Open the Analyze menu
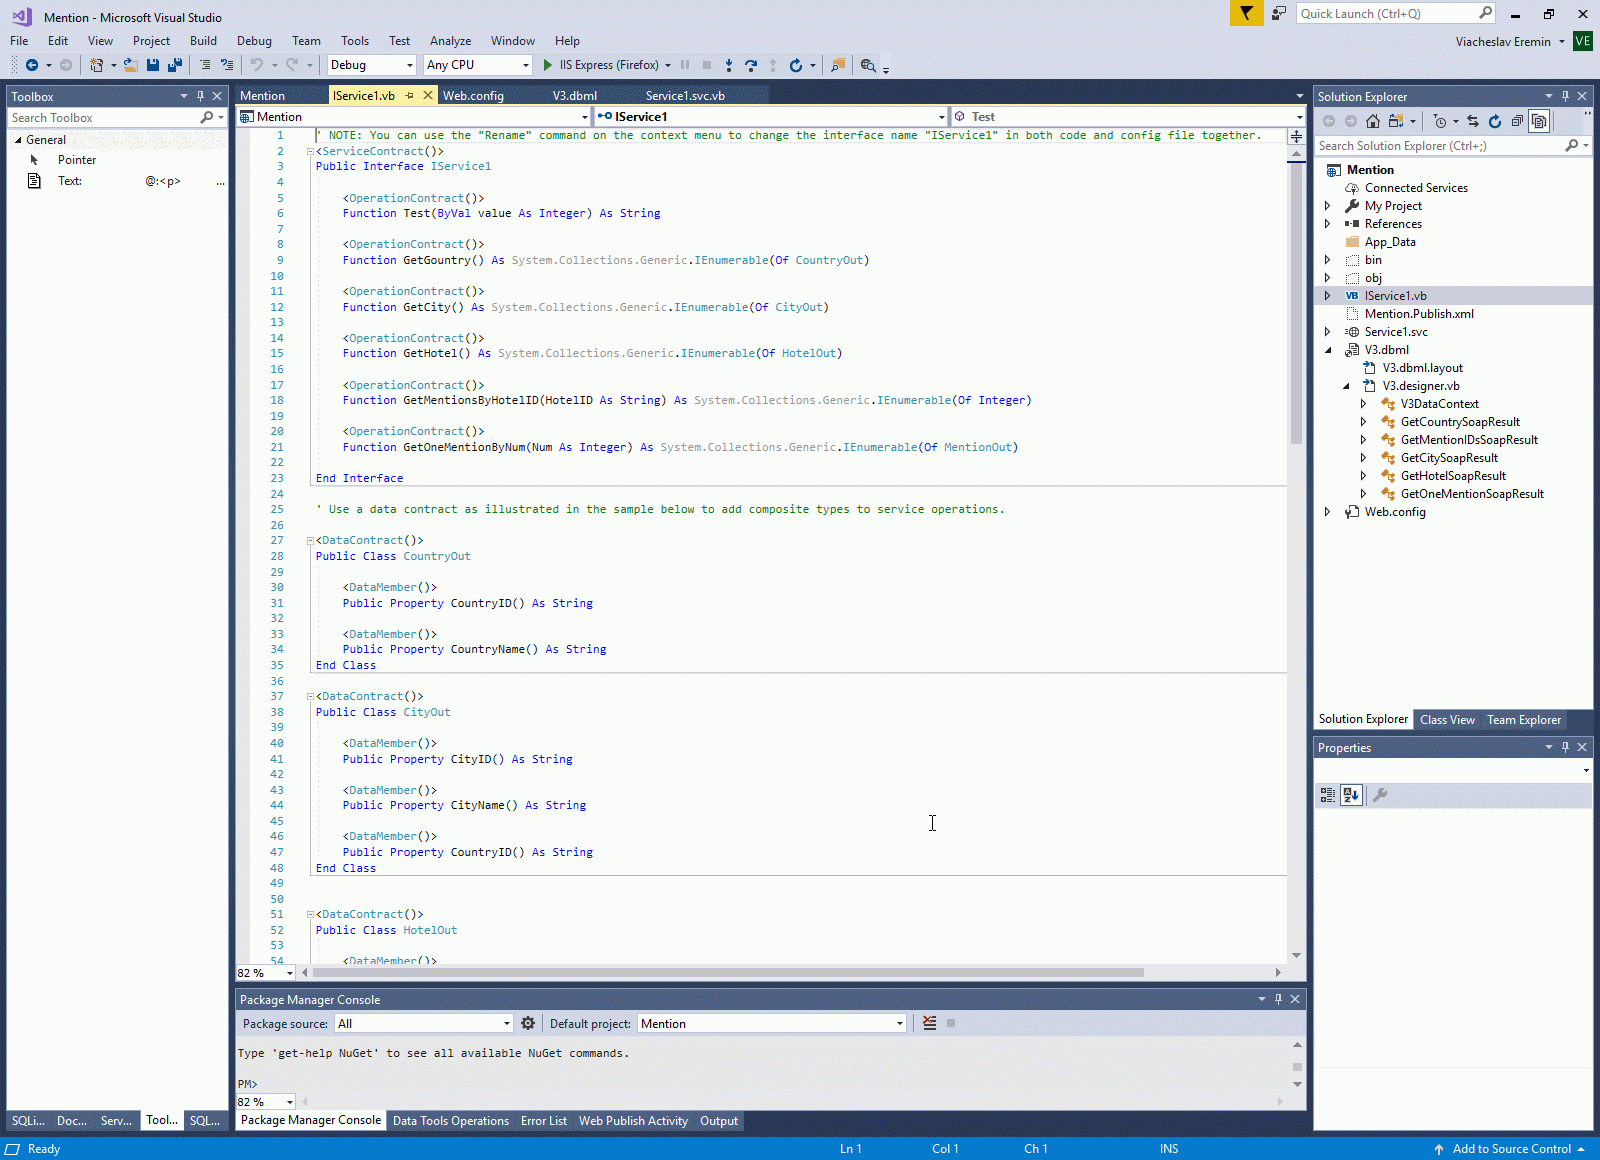 pos(450,41)
